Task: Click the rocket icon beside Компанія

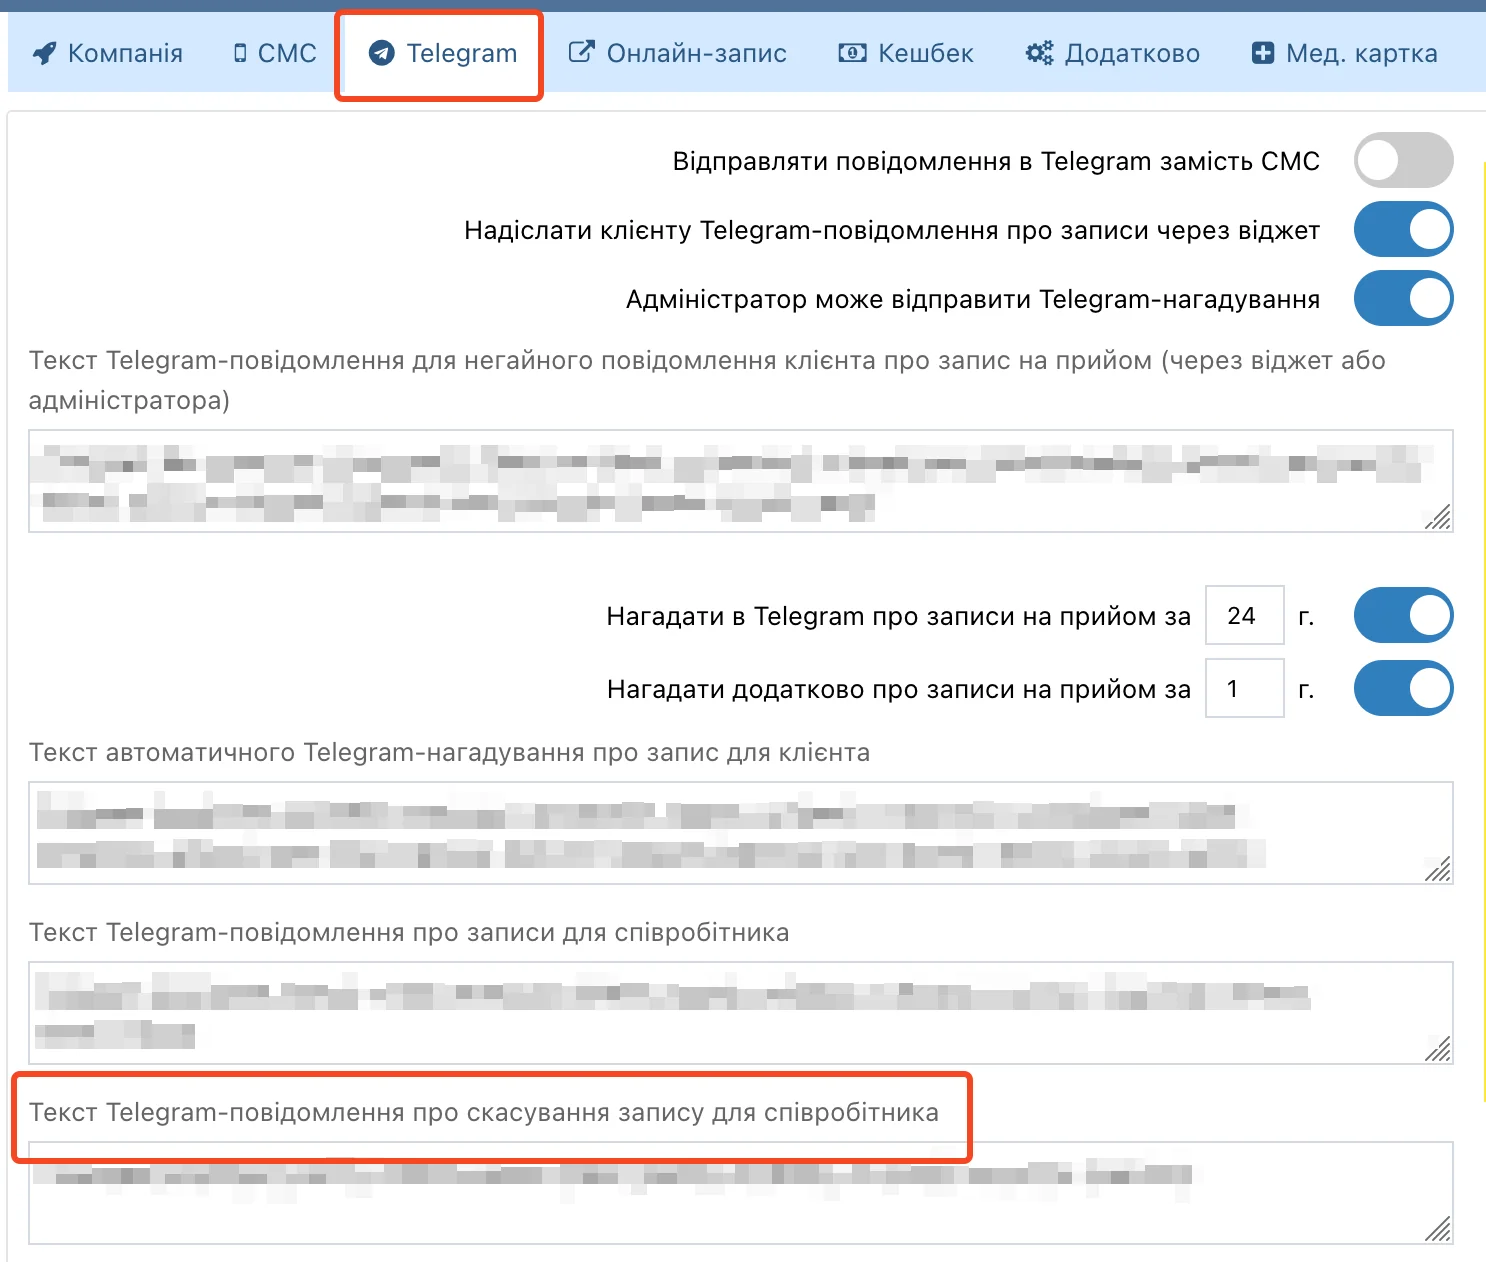Action: [44, 53]
